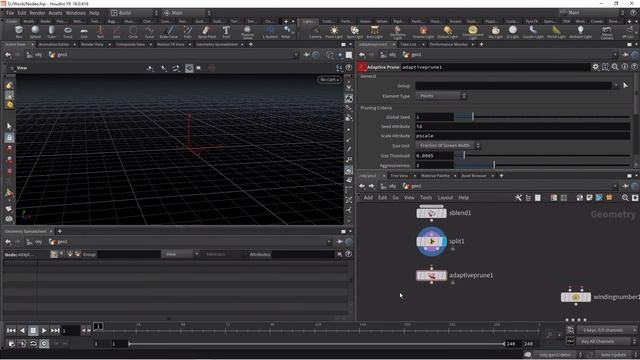
Task: Toggle the audio button in the playbar
Action: click(22, 344)
